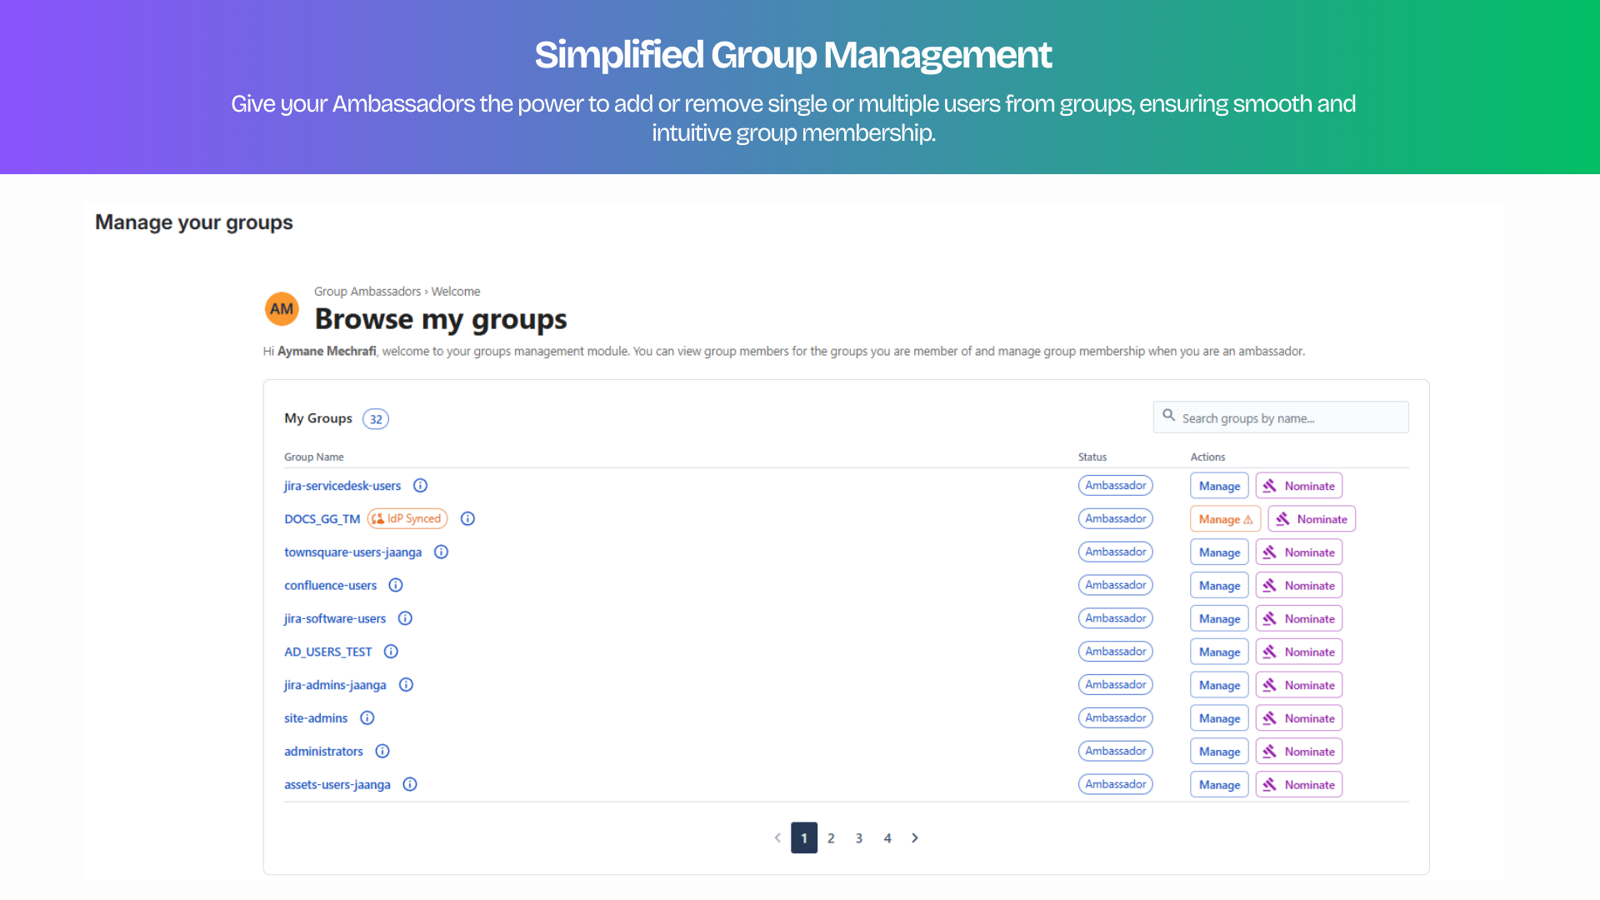Click the magnifier icon in the search field
The width and height of the screenshot is (1600, 900).
click(x=1170, y=416)
